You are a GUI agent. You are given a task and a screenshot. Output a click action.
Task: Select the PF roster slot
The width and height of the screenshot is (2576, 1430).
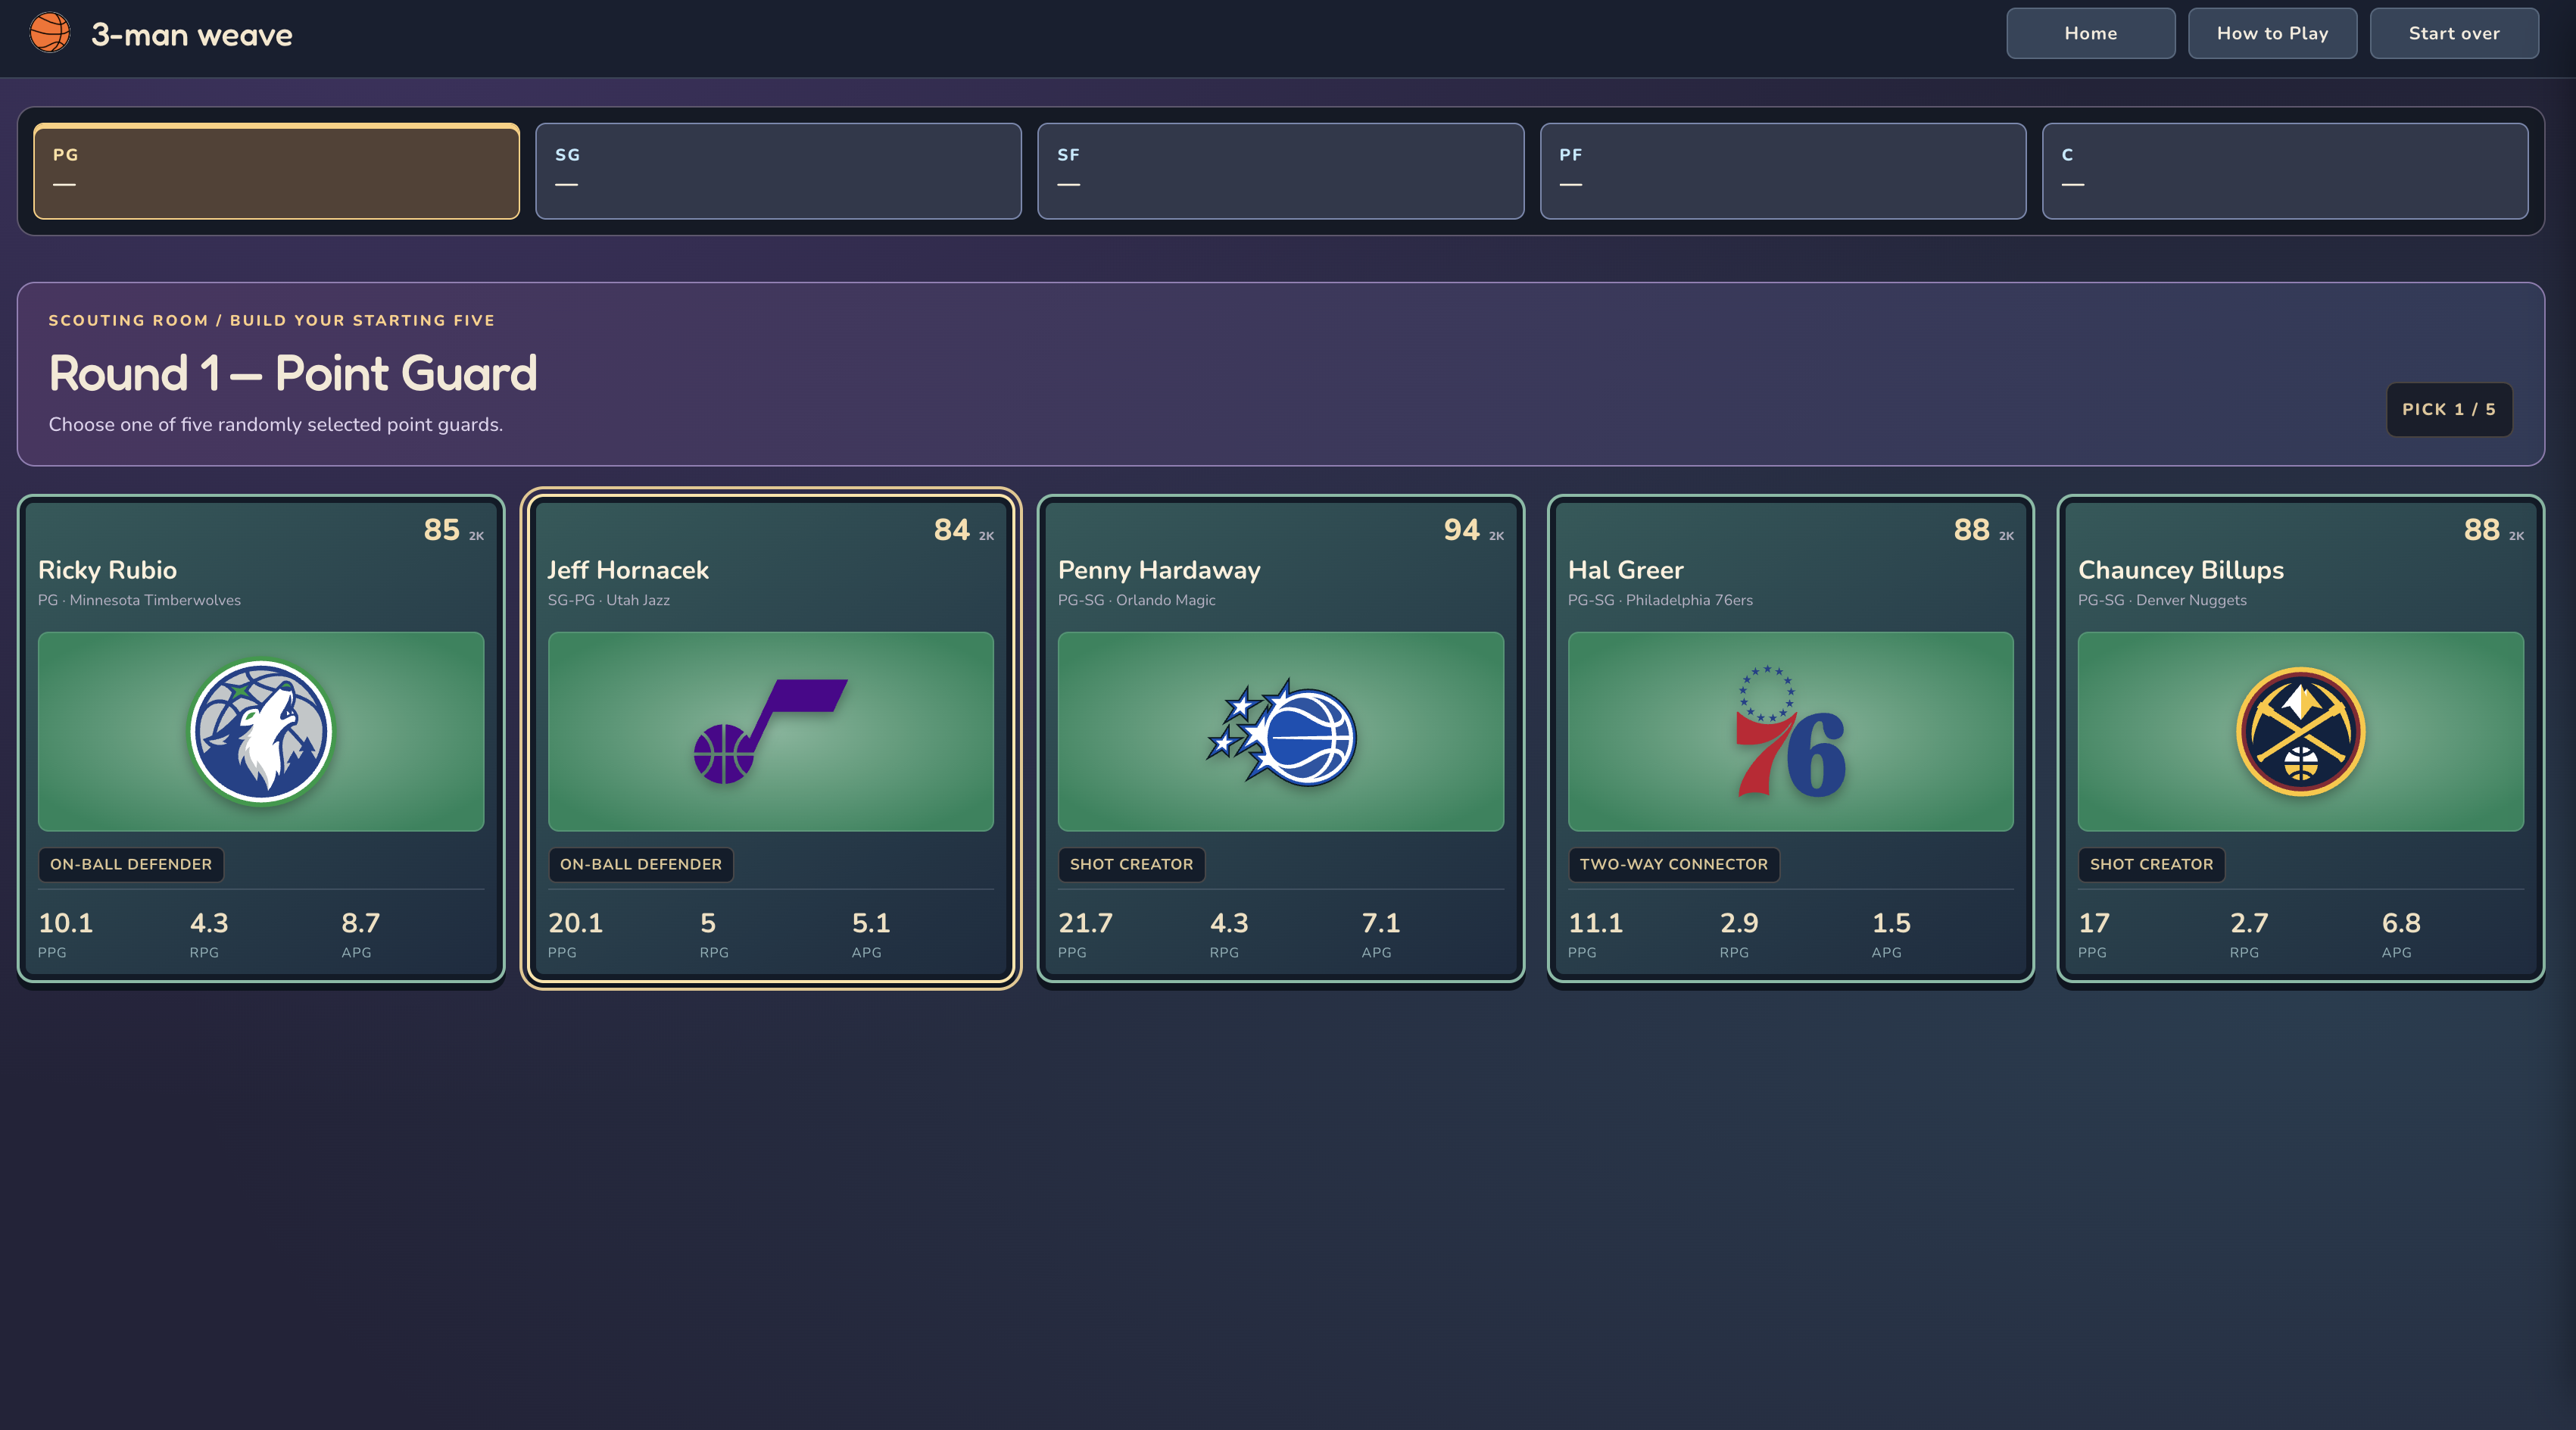pos(1783,171)
